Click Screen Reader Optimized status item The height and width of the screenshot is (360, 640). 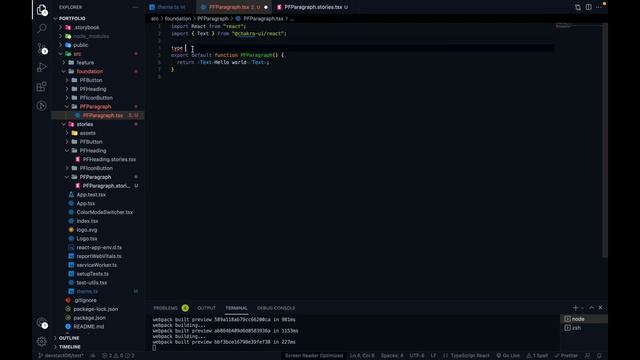pyautogui.click(x=313, y=356)
